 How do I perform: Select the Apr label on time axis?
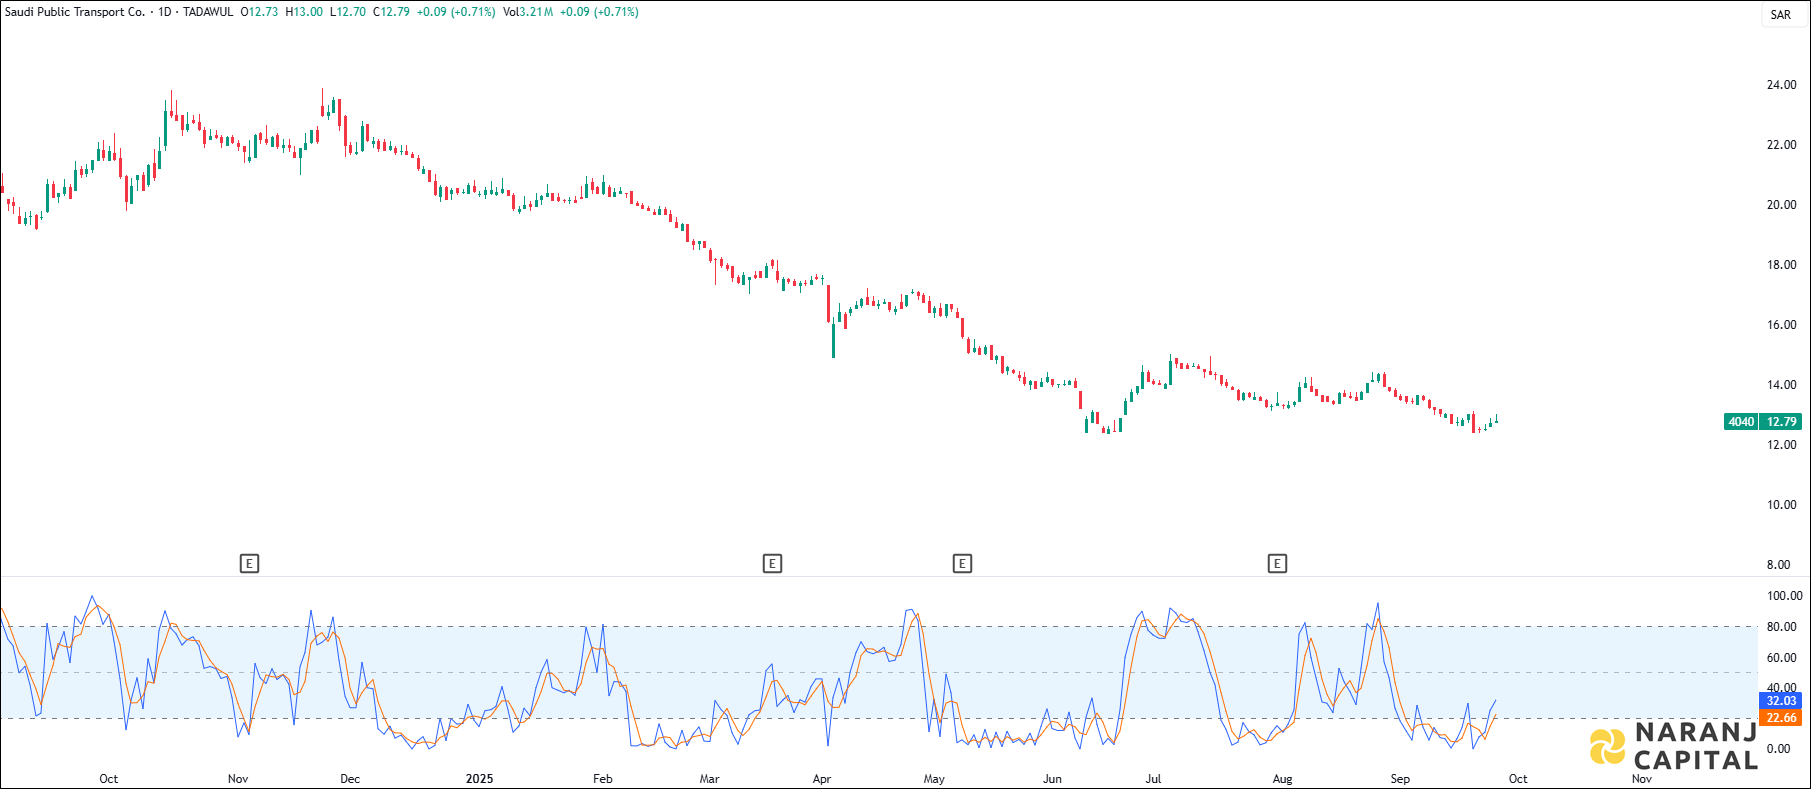point(822,779)
